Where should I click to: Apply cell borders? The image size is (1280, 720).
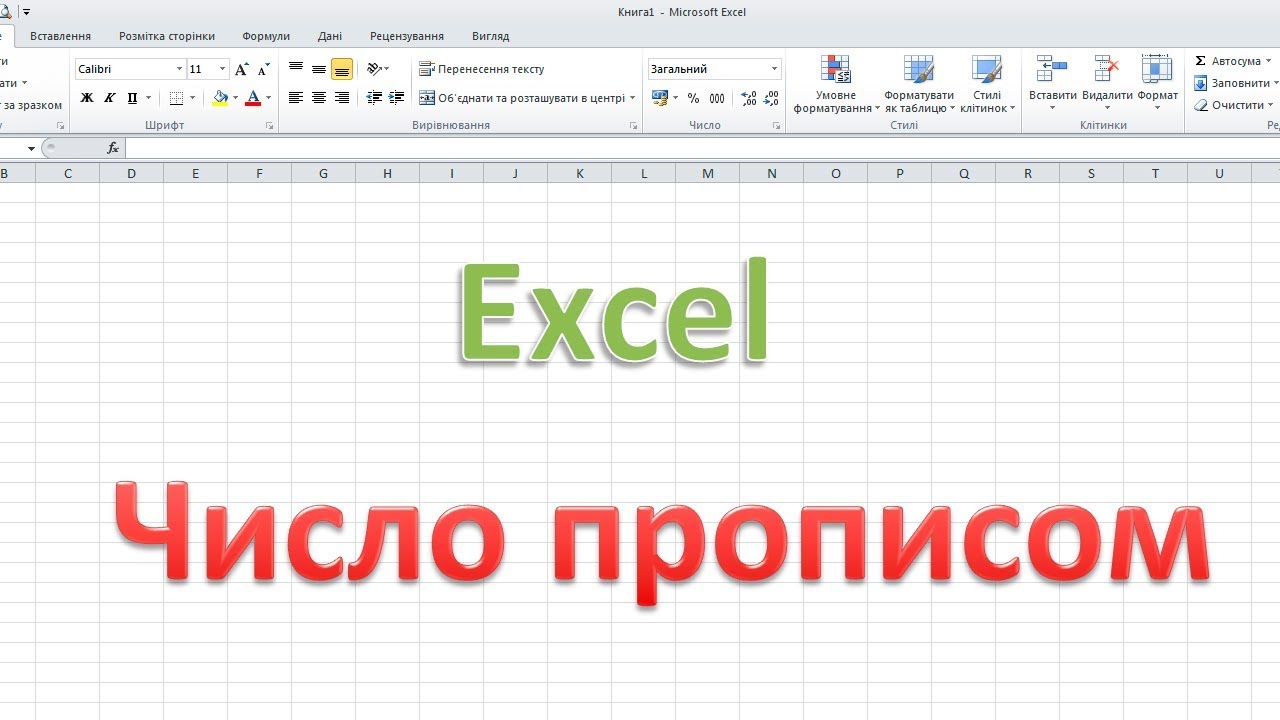click(x=176, y=98)
